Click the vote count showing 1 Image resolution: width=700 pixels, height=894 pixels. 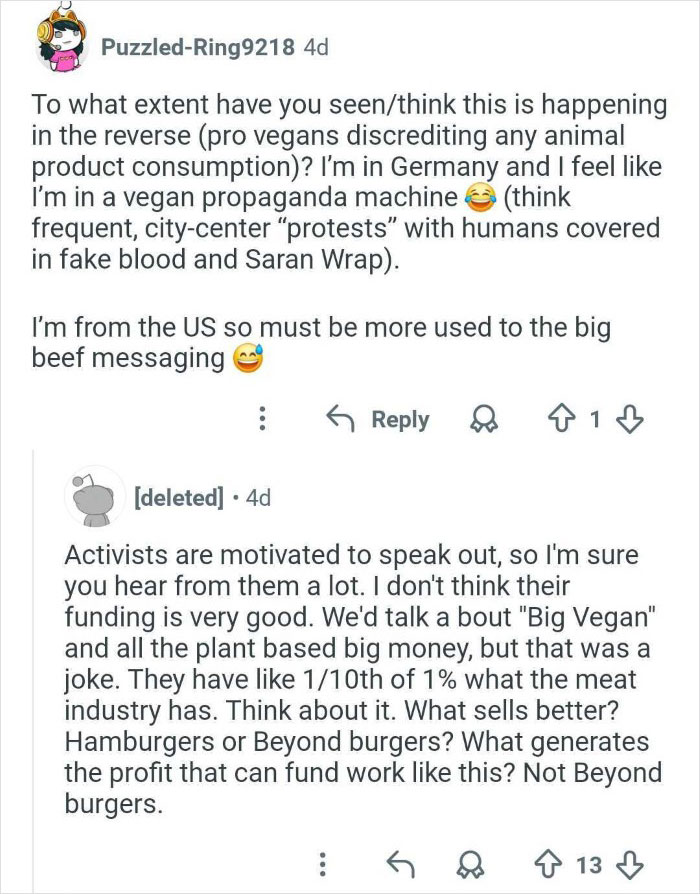point(592,419)
